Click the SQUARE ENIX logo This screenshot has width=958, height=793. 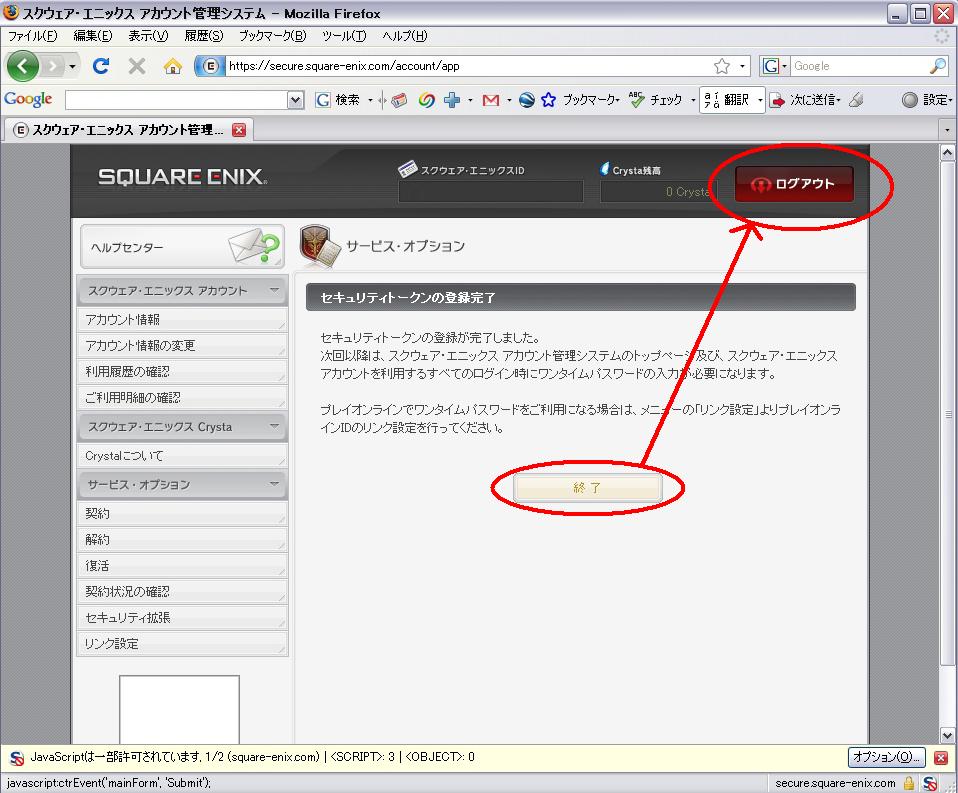182,177
